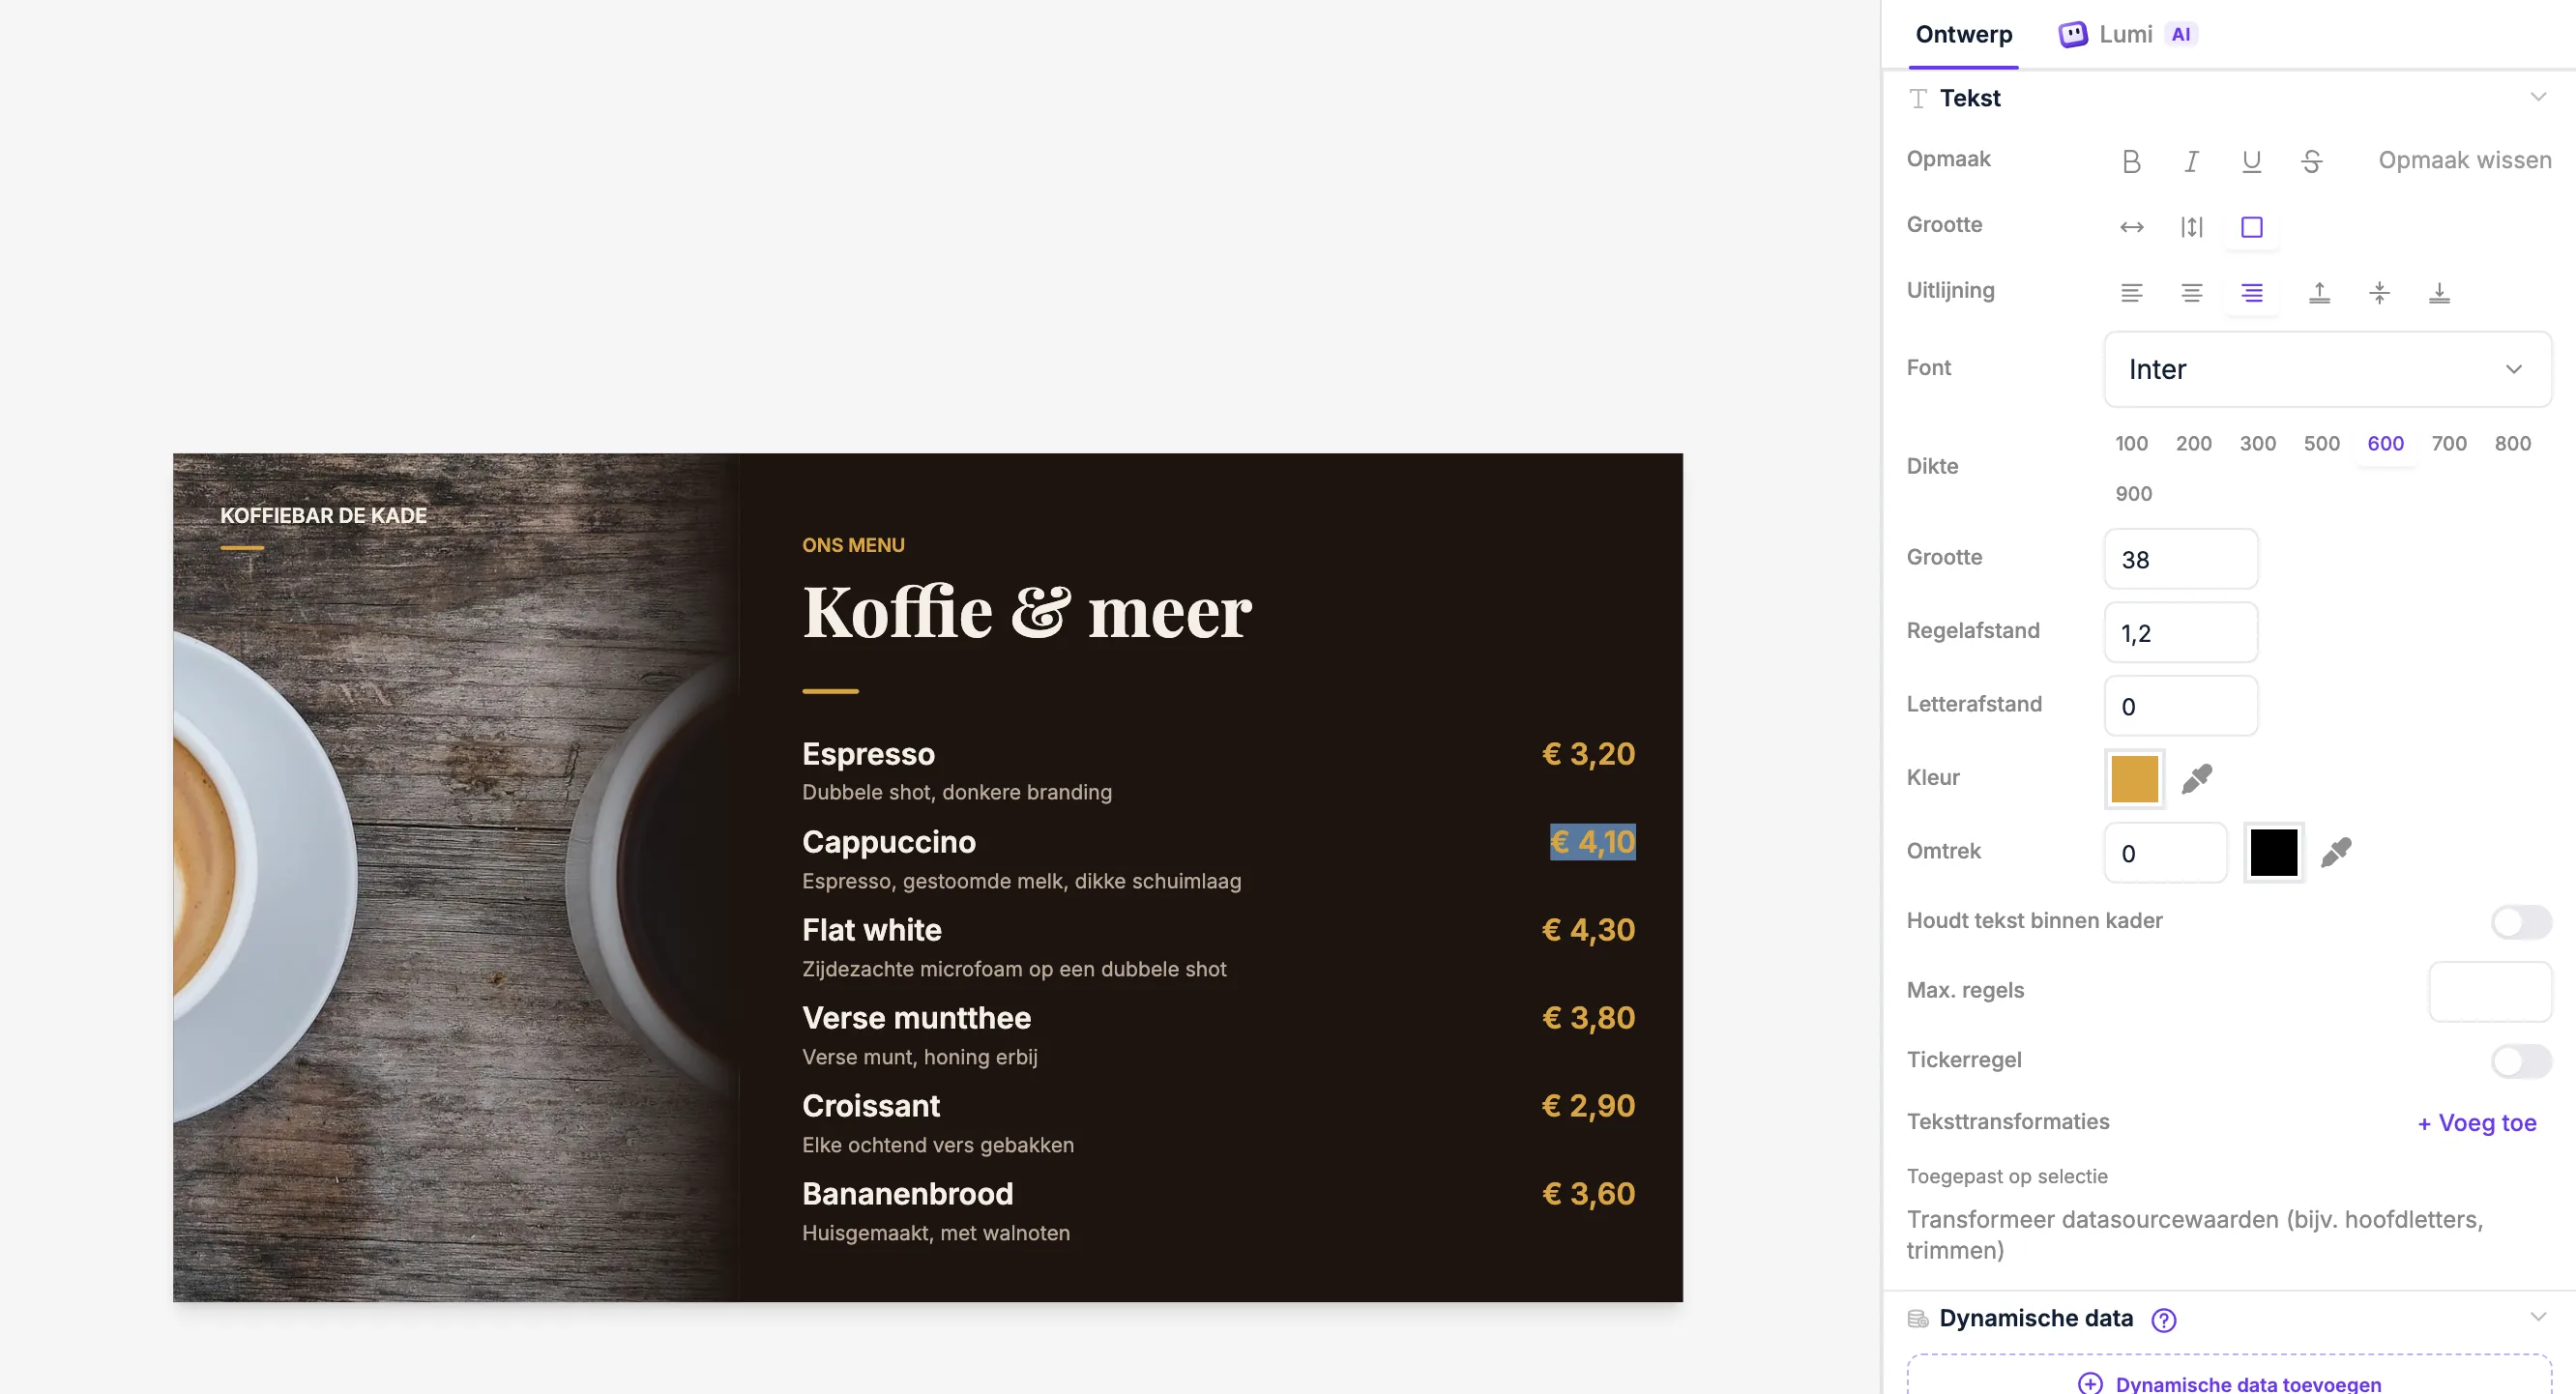
Task: Click the Max. regels input field
Action: pos(2490,992)
